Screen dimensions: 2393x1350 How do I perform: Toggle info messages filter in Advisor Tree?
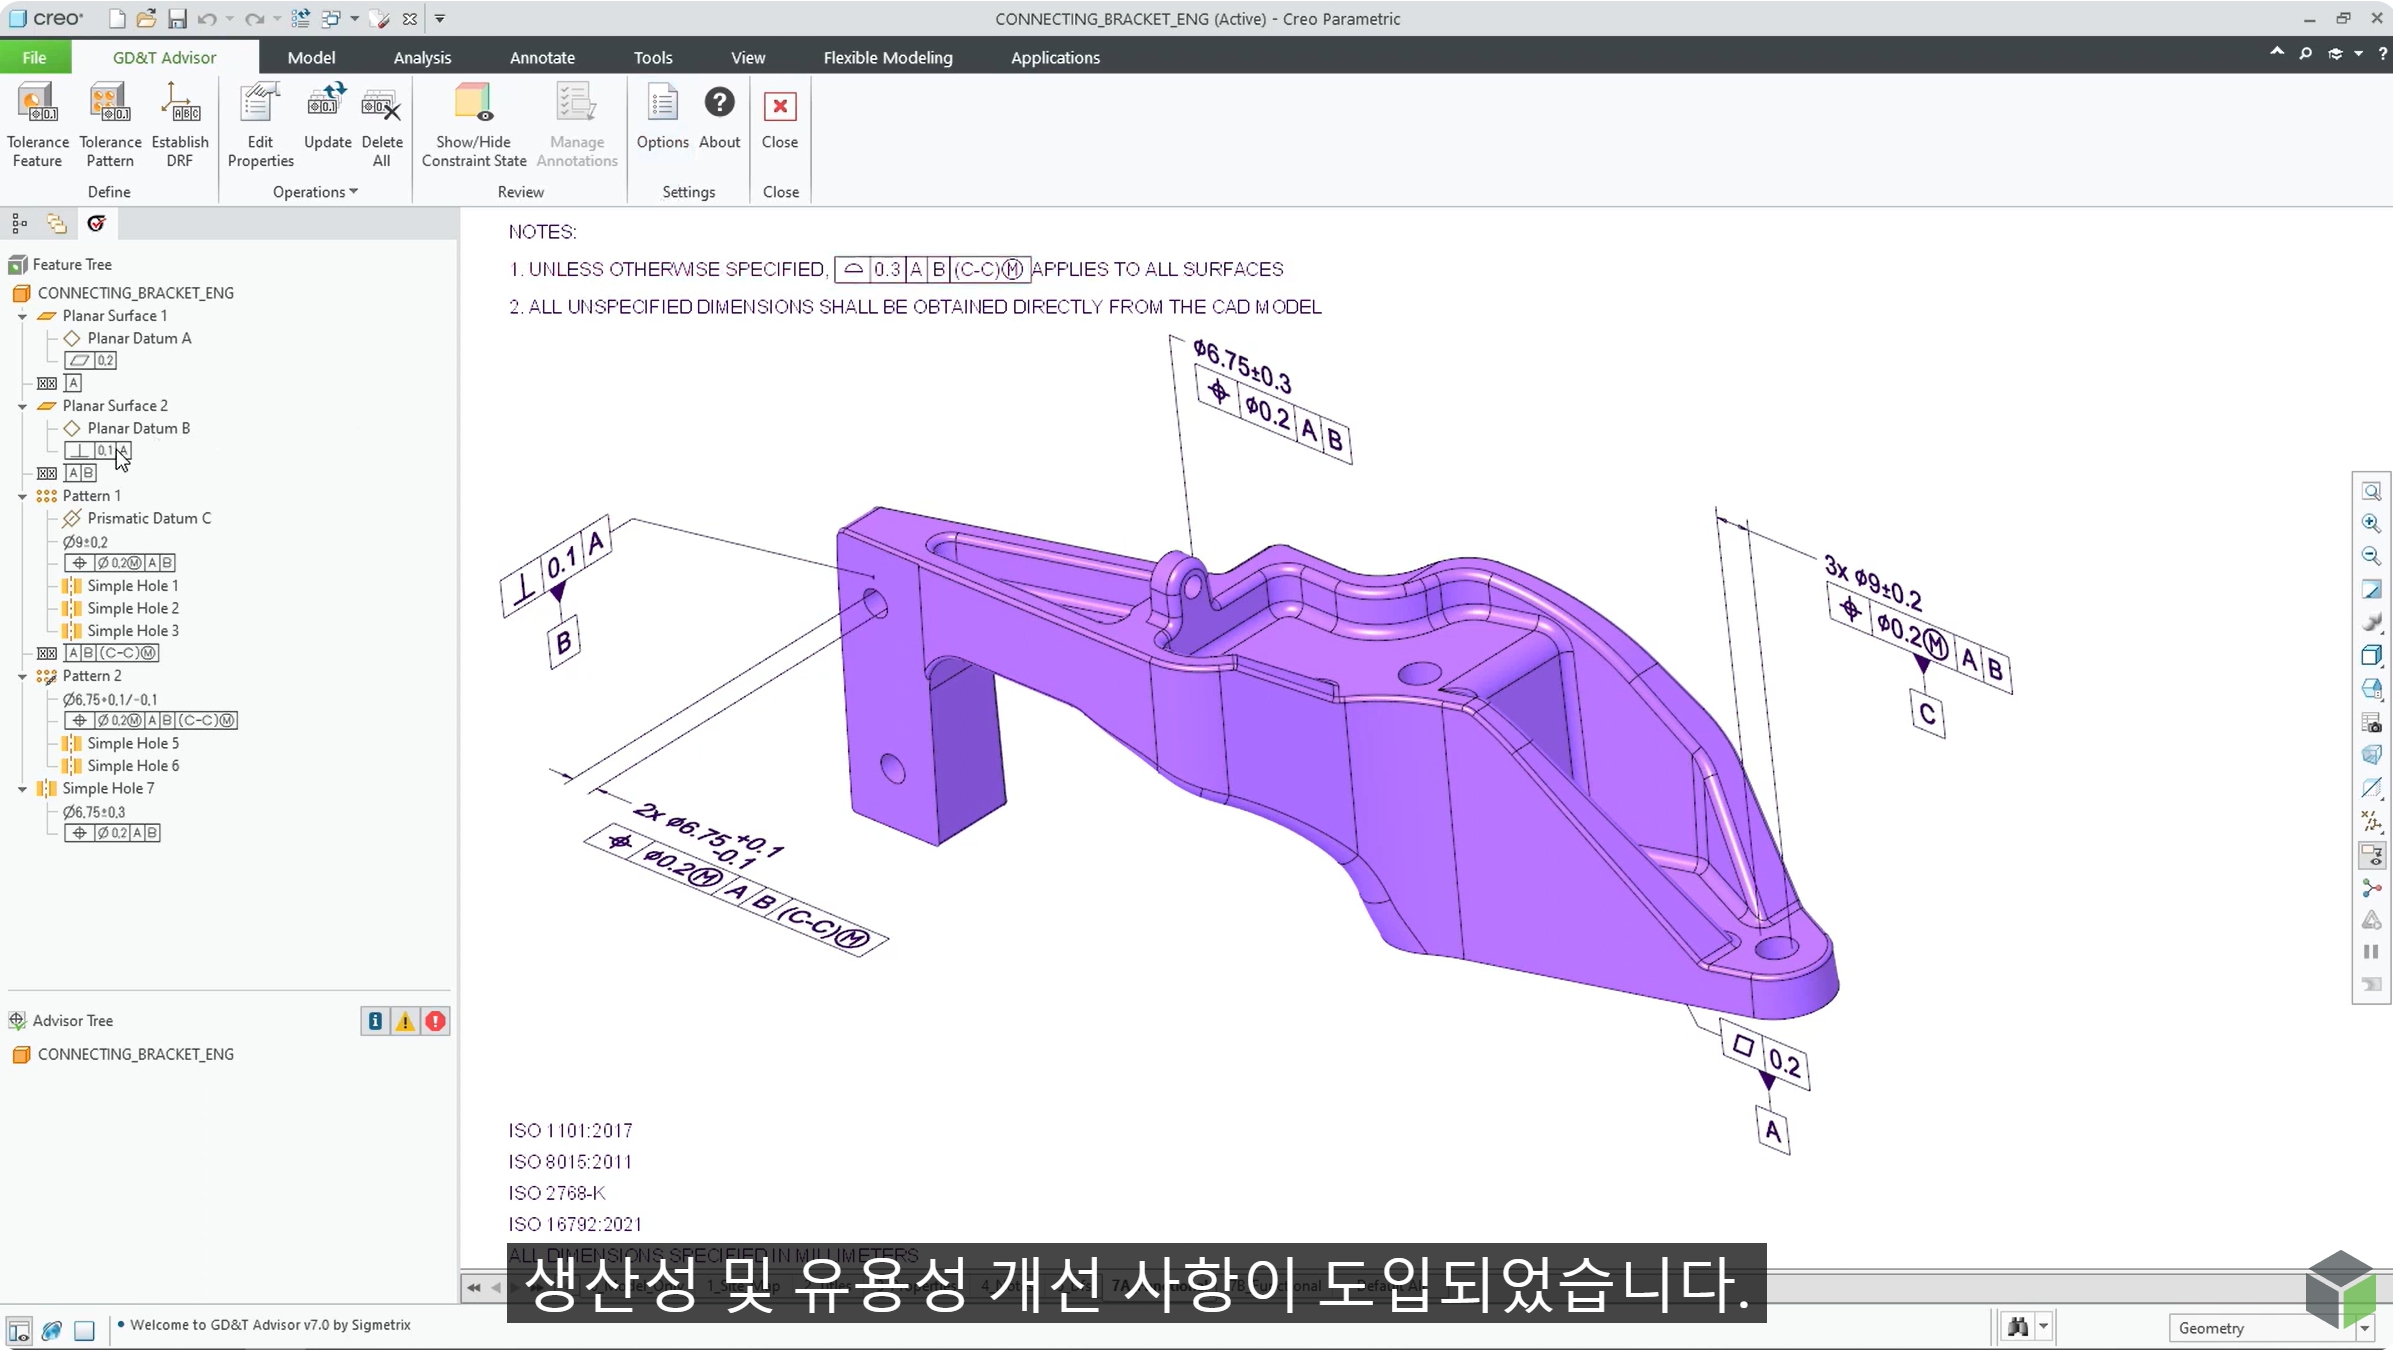375,1021
